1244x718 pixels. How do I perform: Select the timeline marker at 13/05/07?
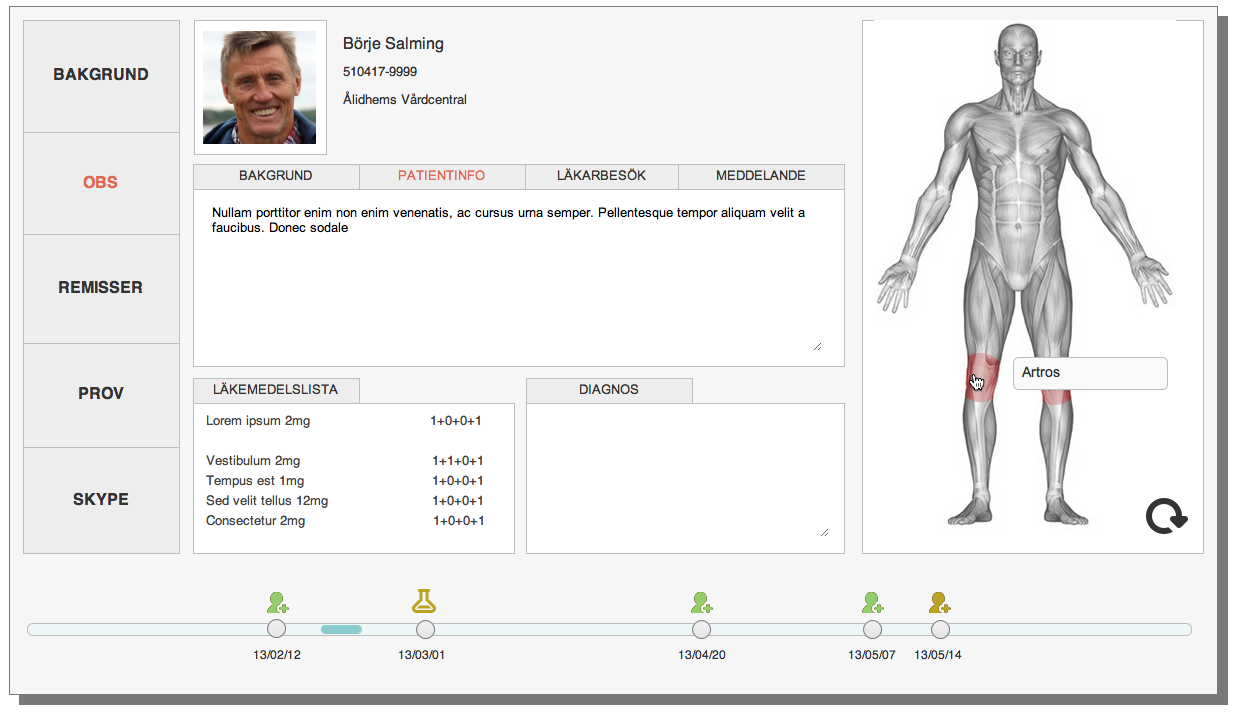click(x=873, y=629)
